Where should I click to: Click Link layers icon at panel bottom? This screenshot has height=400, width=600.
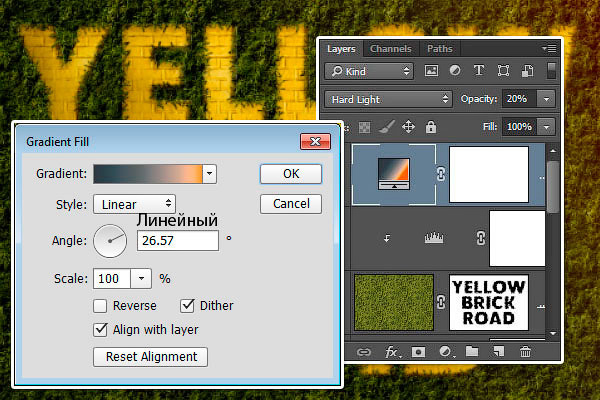click(x=364, y=352)
